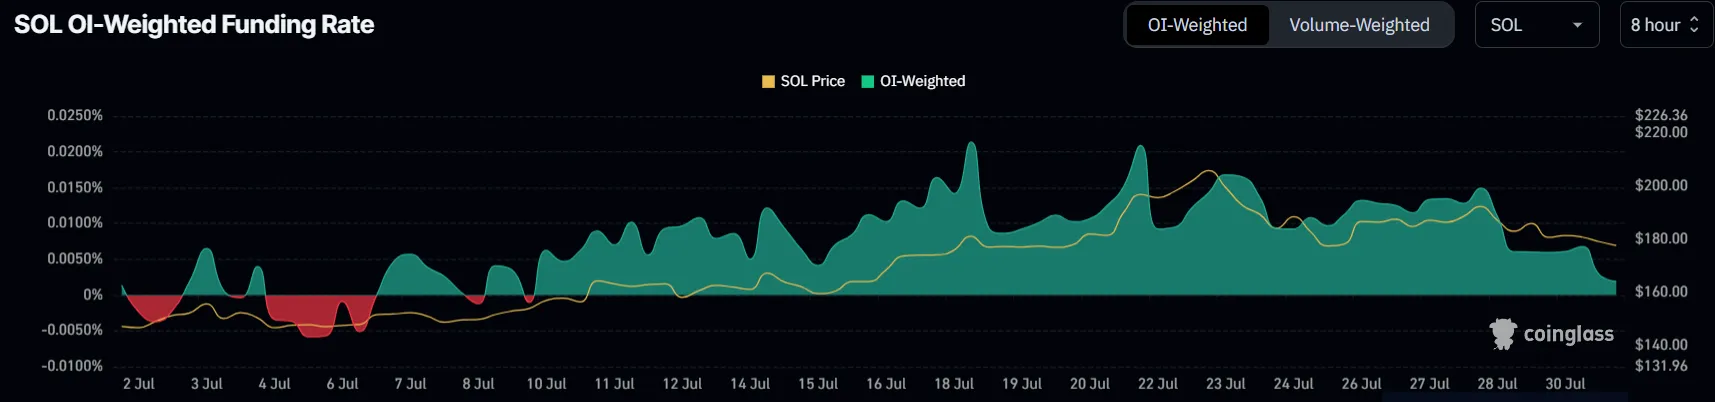Click the -0.0050% y-axis label

tap(72, 329)
